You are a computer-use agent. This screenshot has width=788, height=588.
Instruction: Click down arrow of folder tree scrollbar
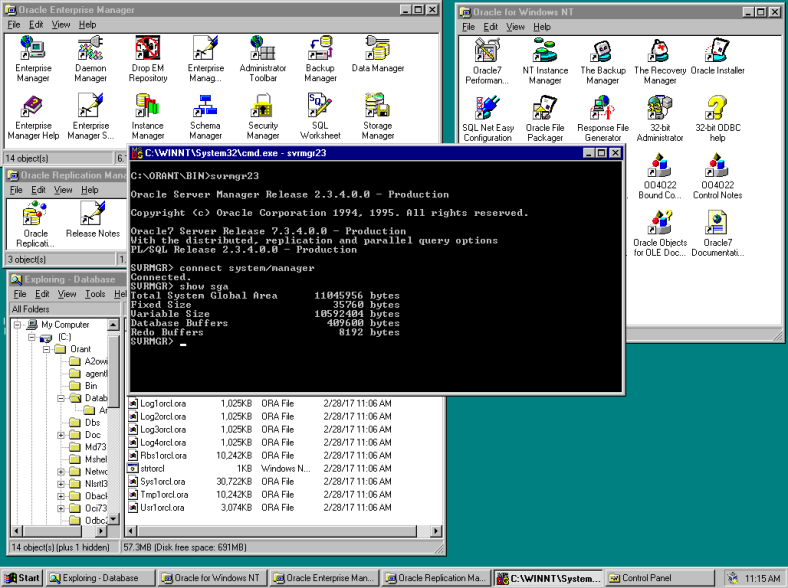pos(115,519)
